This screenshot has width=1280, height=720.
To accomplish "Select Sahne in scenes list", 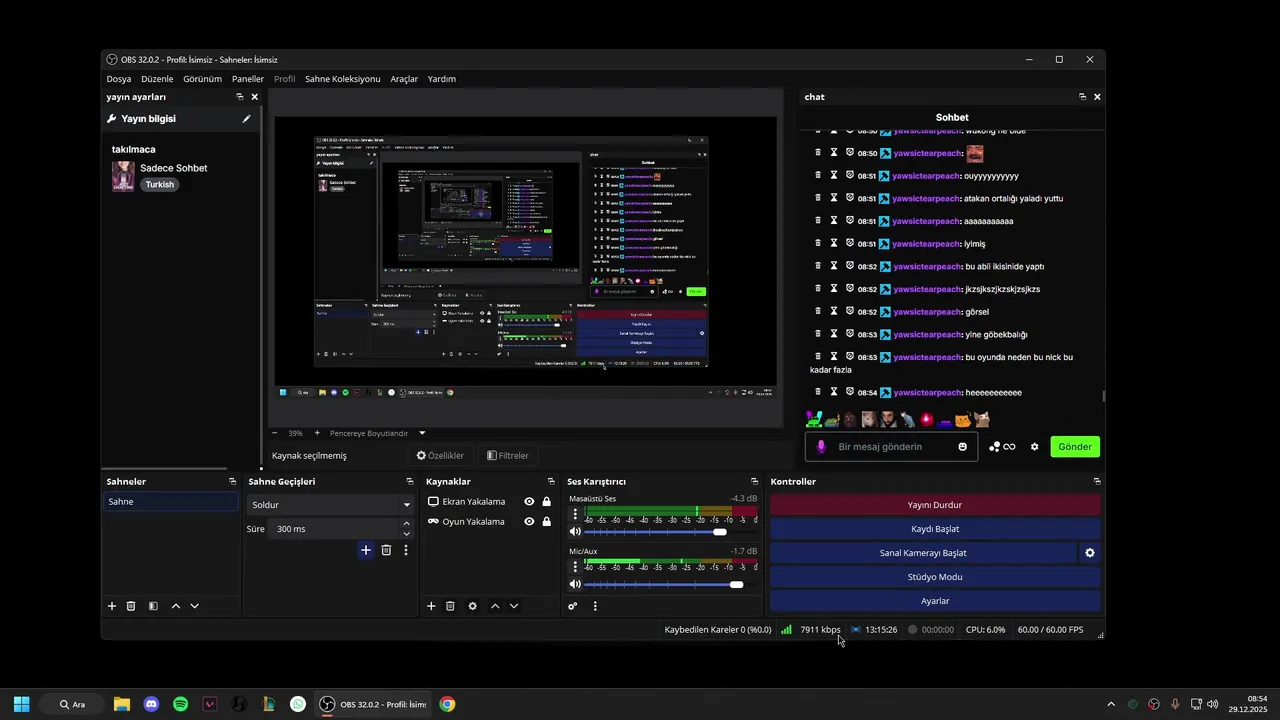I will [171, 502].
